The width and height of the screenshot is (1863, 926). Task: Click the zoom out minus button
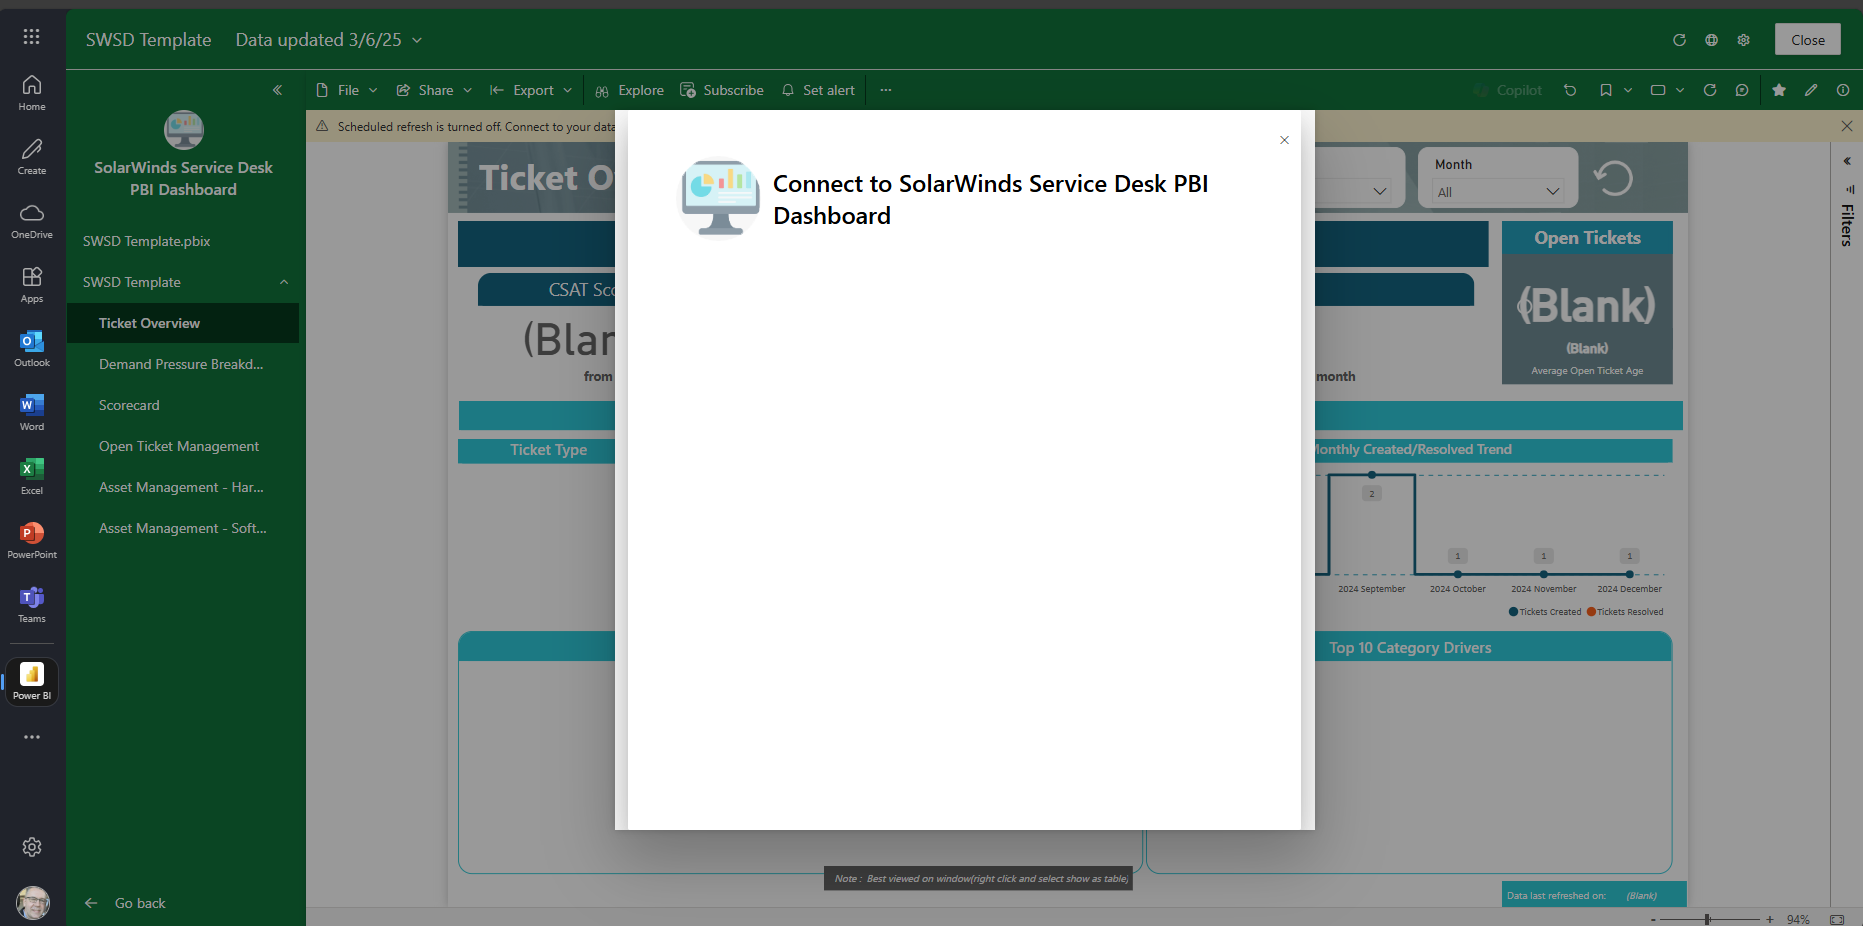coord(1653,919)
